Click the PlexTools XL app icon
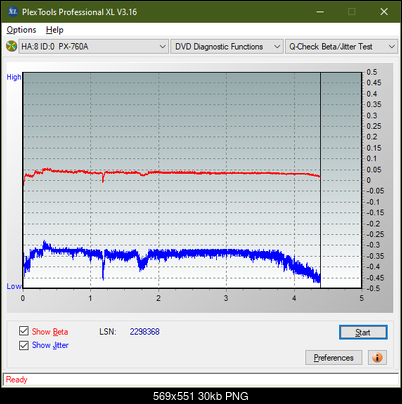Screen dimensions: 402x404 click(12, 12)
